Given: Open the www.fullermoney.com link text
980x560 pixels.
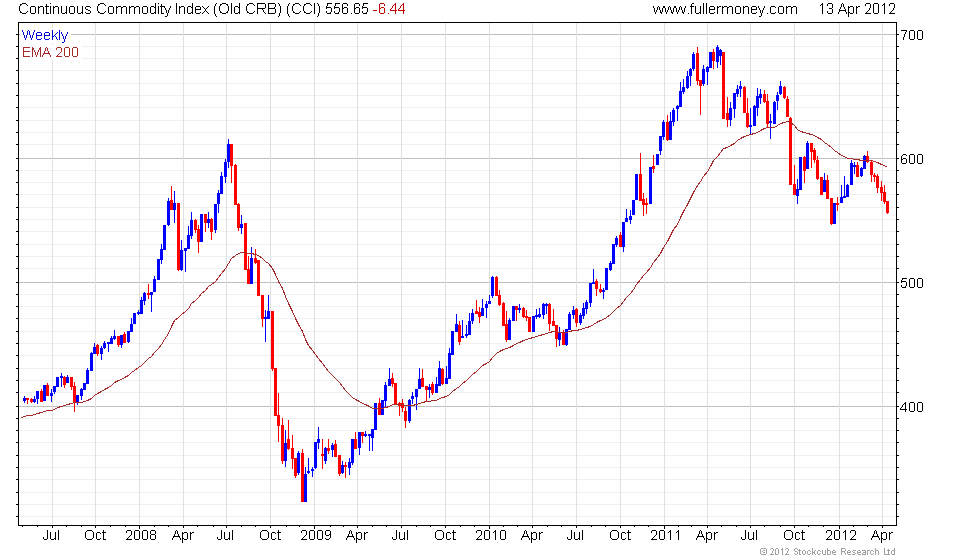Looking at the screenshot, I should click(x=725, y=9).
